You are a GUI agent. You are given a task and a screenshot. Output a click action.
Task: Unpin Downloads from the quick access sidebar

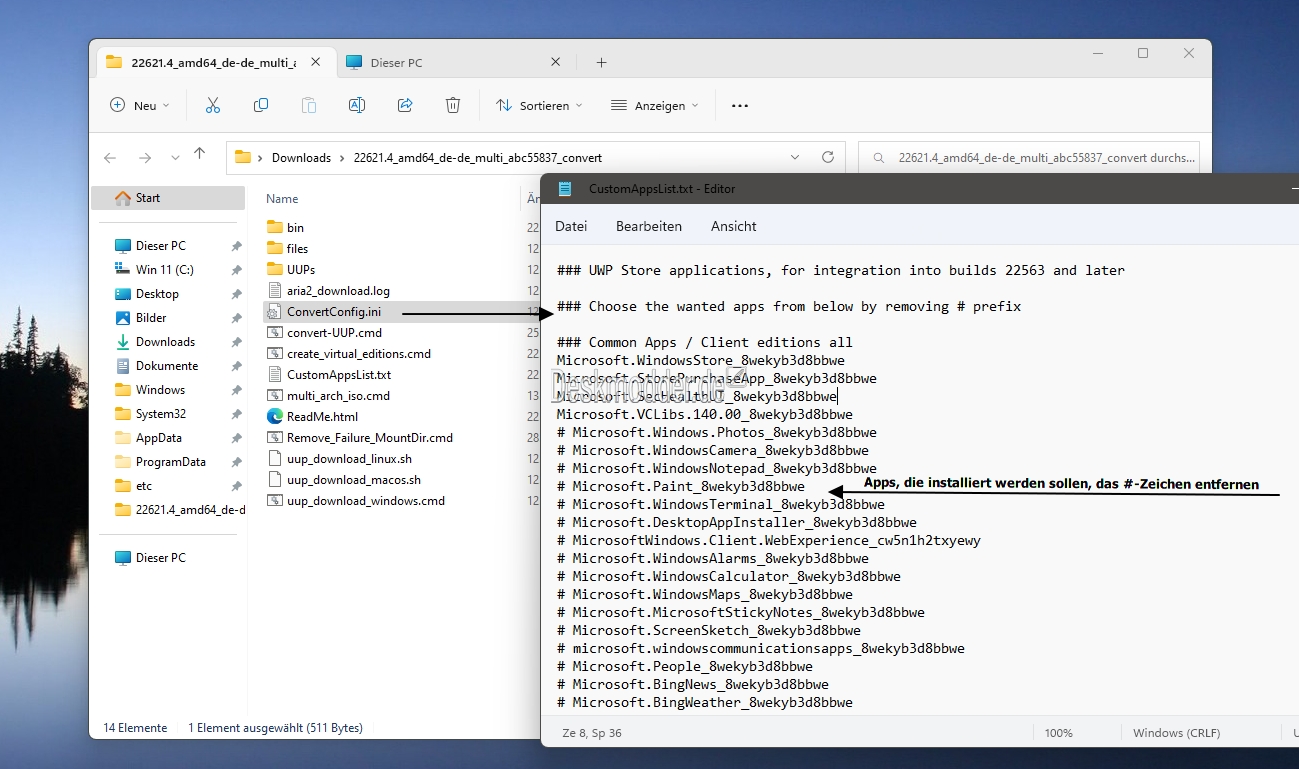tap(236, 342)
